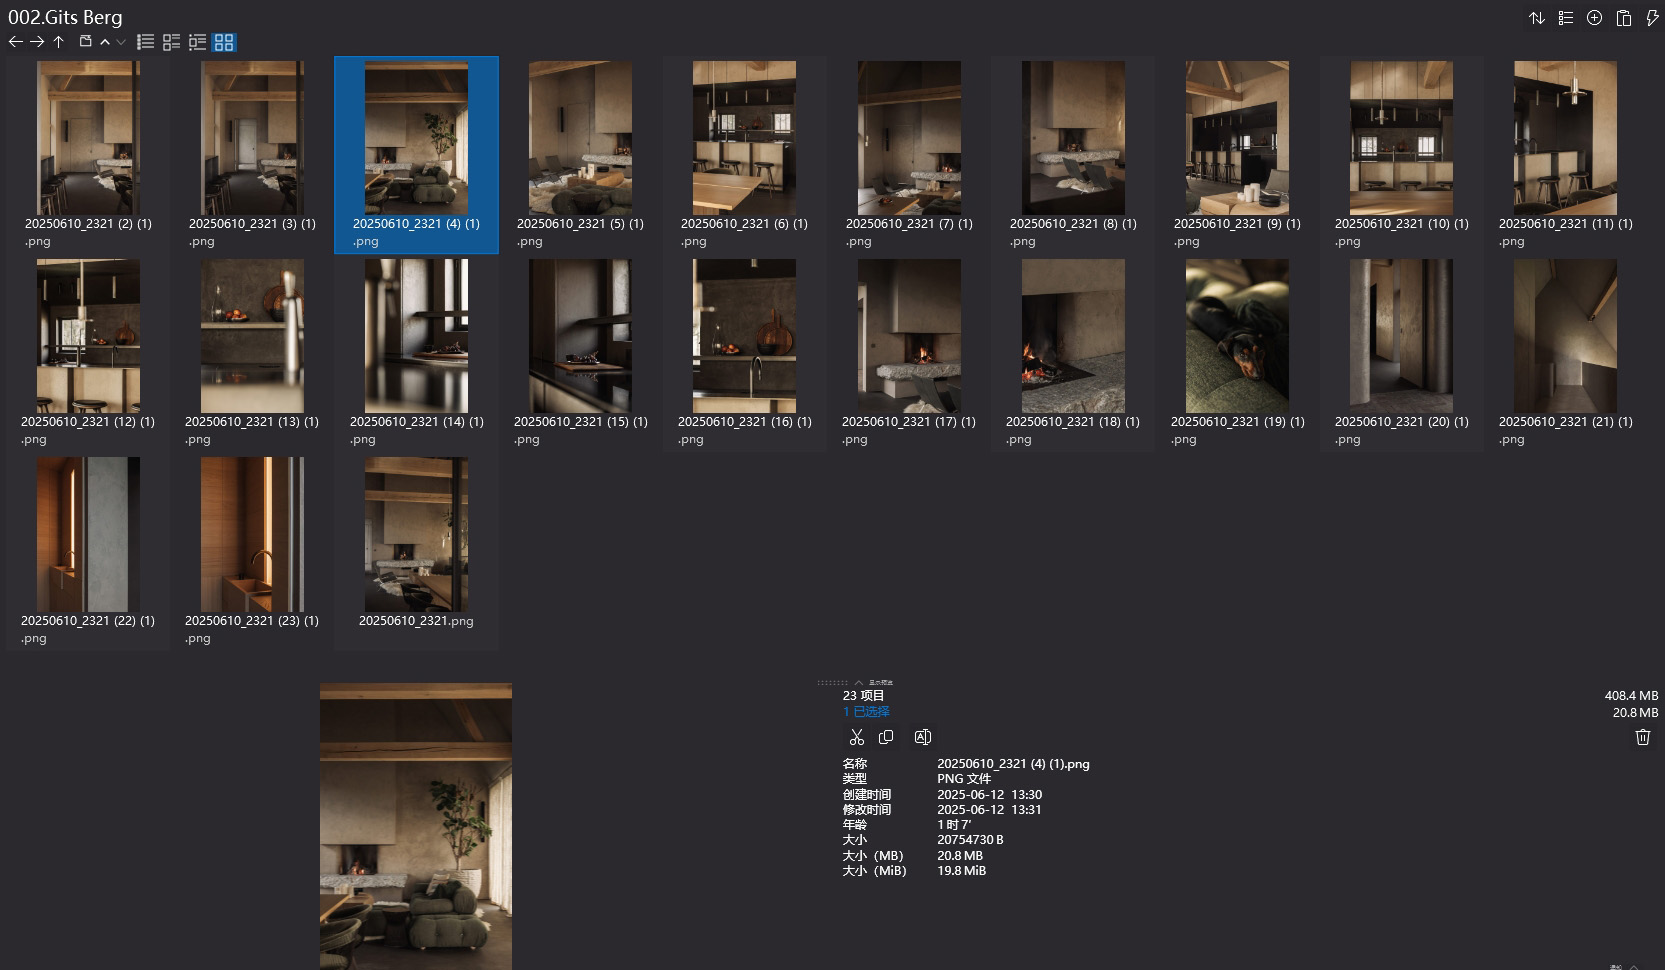
Task: Select the grid thumbnails view
Action: (224, 42)
